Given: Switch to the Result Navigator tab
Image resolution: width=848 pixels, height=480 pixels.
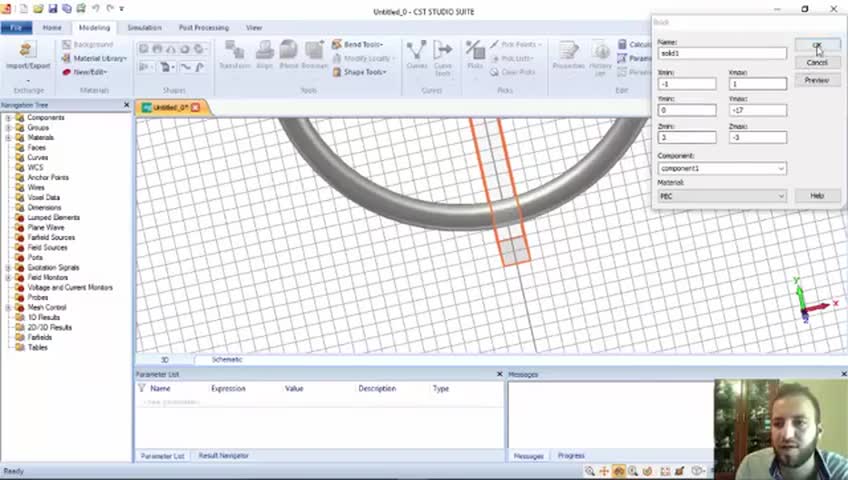Looking at the screenshot, I should pos(223,456).
